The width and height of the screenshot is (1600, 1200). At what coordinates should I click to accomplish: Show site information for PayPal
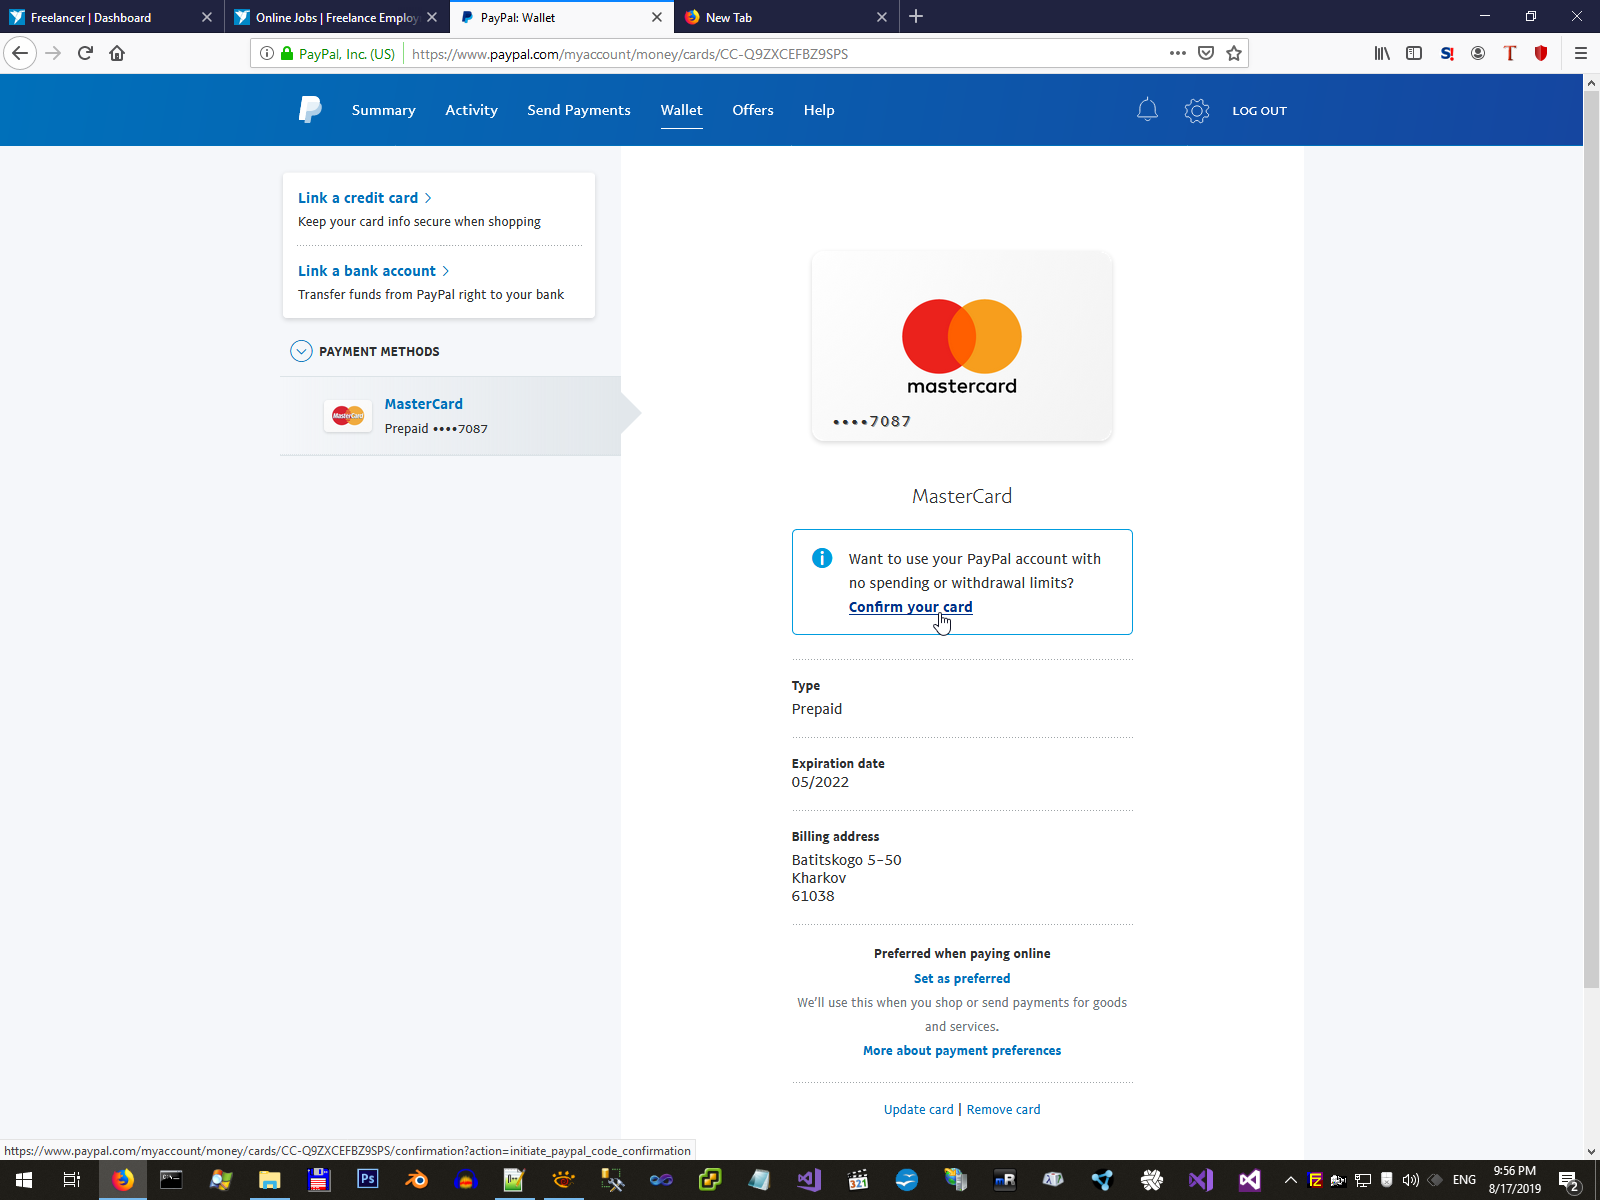pos(267,53)
